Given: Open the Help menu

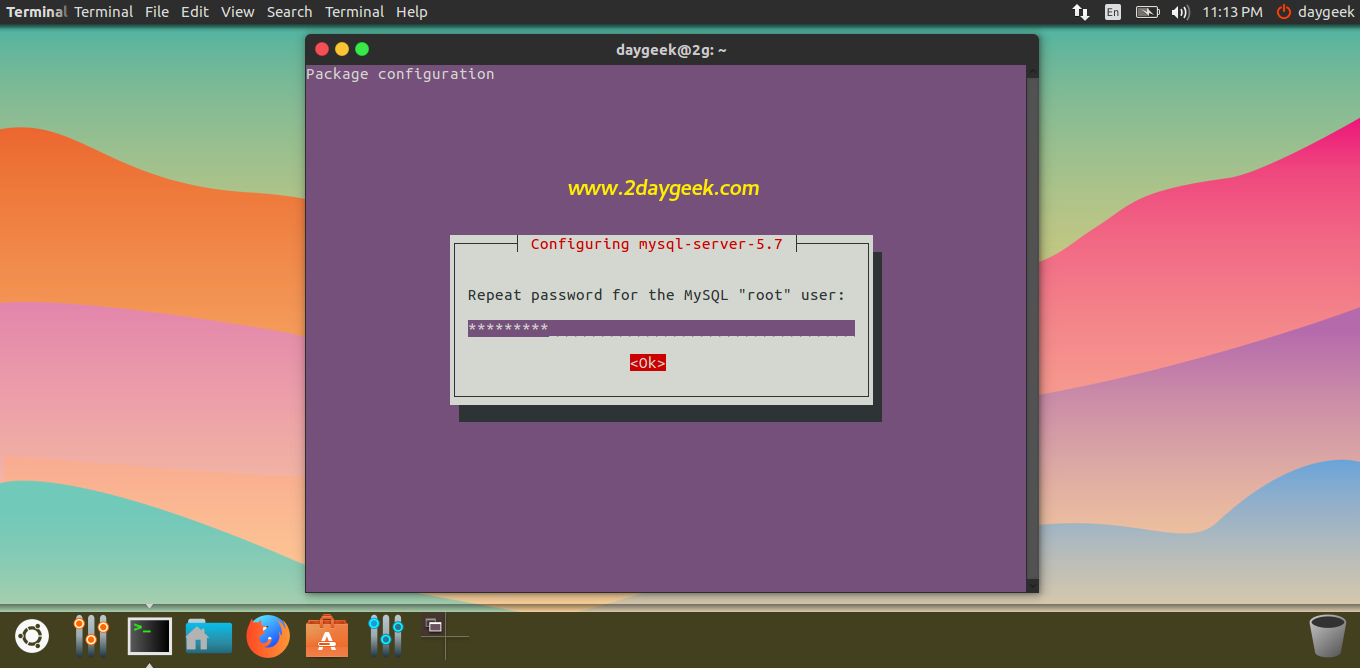Looking at the screenshot, I should point(412,12).
